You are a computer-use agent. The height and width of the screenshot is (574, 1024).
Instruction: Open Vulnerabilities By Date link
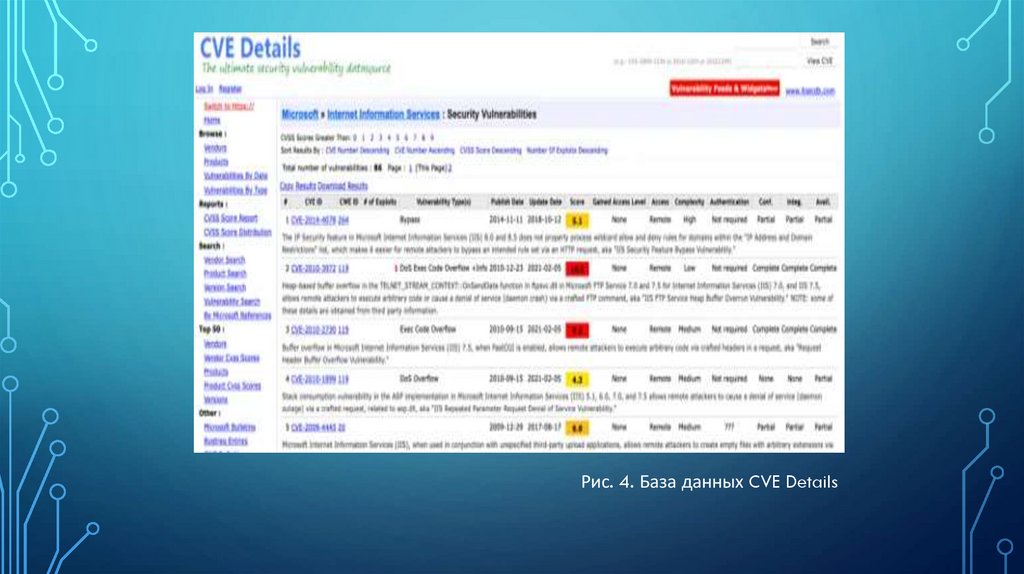(236, 176)
